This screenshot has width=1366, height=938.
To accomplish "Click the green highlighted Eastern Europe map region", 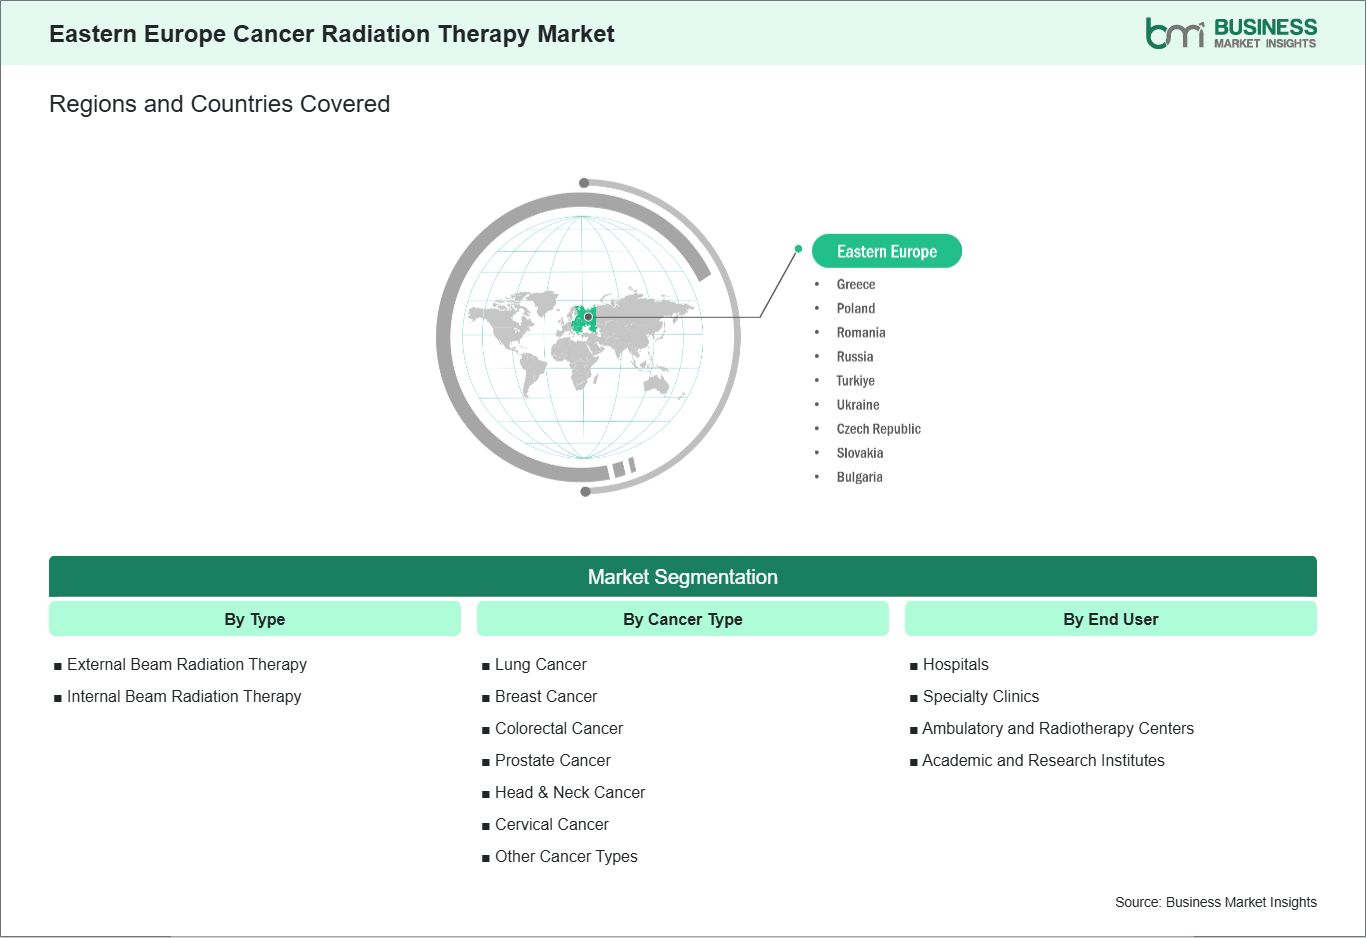I will click(584, 319).
